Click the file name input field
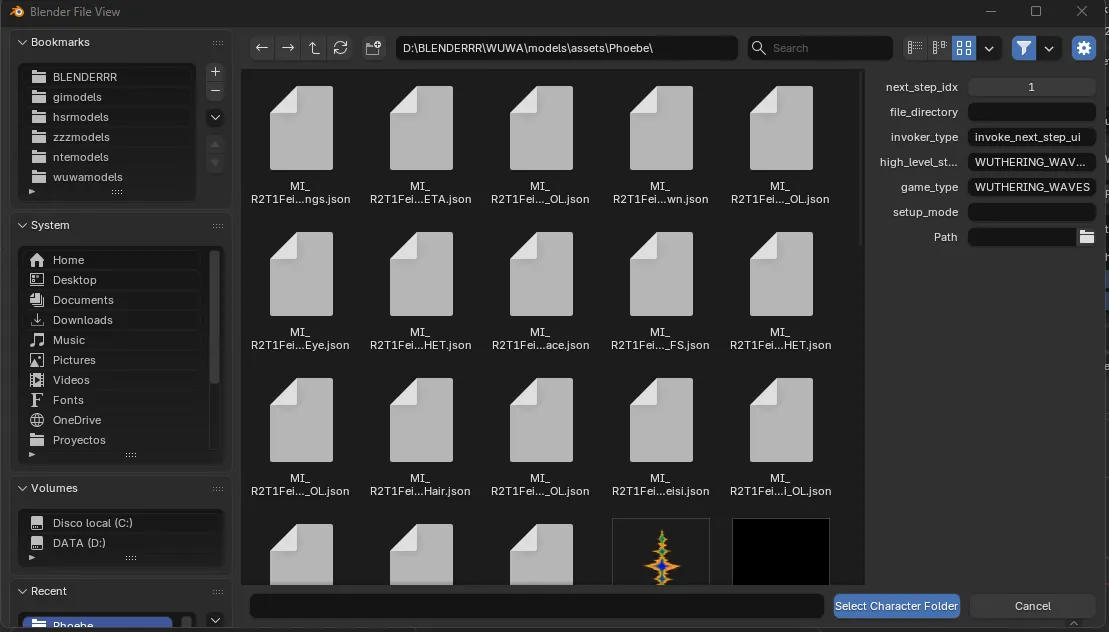1109x632 pixels. [x=536, y=606]
